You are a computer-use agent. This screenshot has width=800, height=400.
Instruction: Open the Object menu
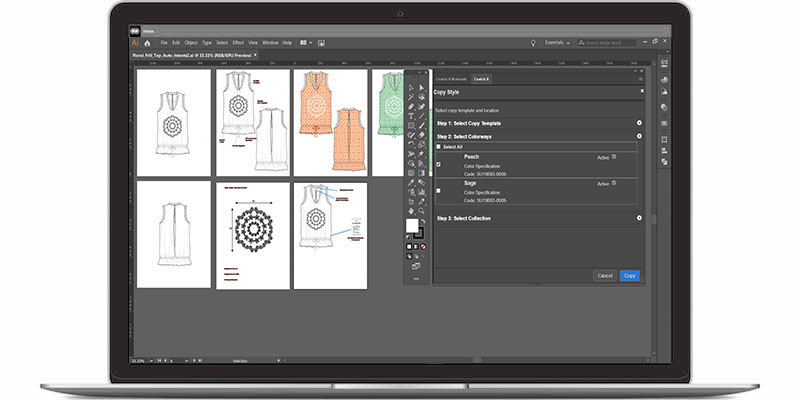(x=190, y=43)
